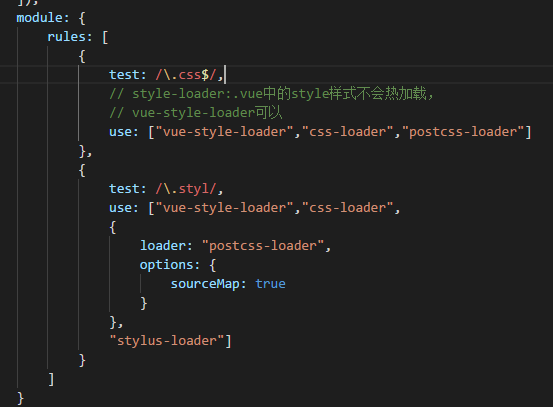Viewport: 553px width, 407px height.
Task: Click the "use" key of the styl rule
Action: (x=121, y=208)
